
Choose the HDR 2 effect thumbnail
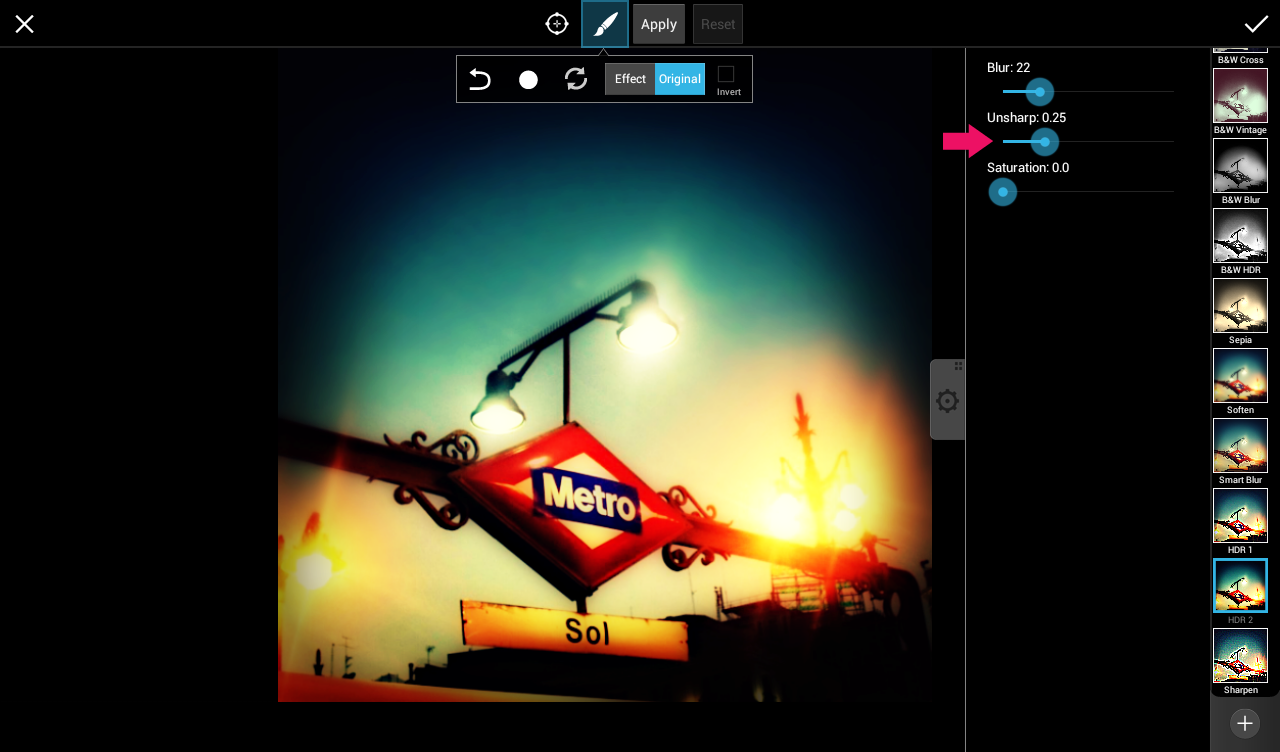pyautogui.click(x=1240, y=586)
